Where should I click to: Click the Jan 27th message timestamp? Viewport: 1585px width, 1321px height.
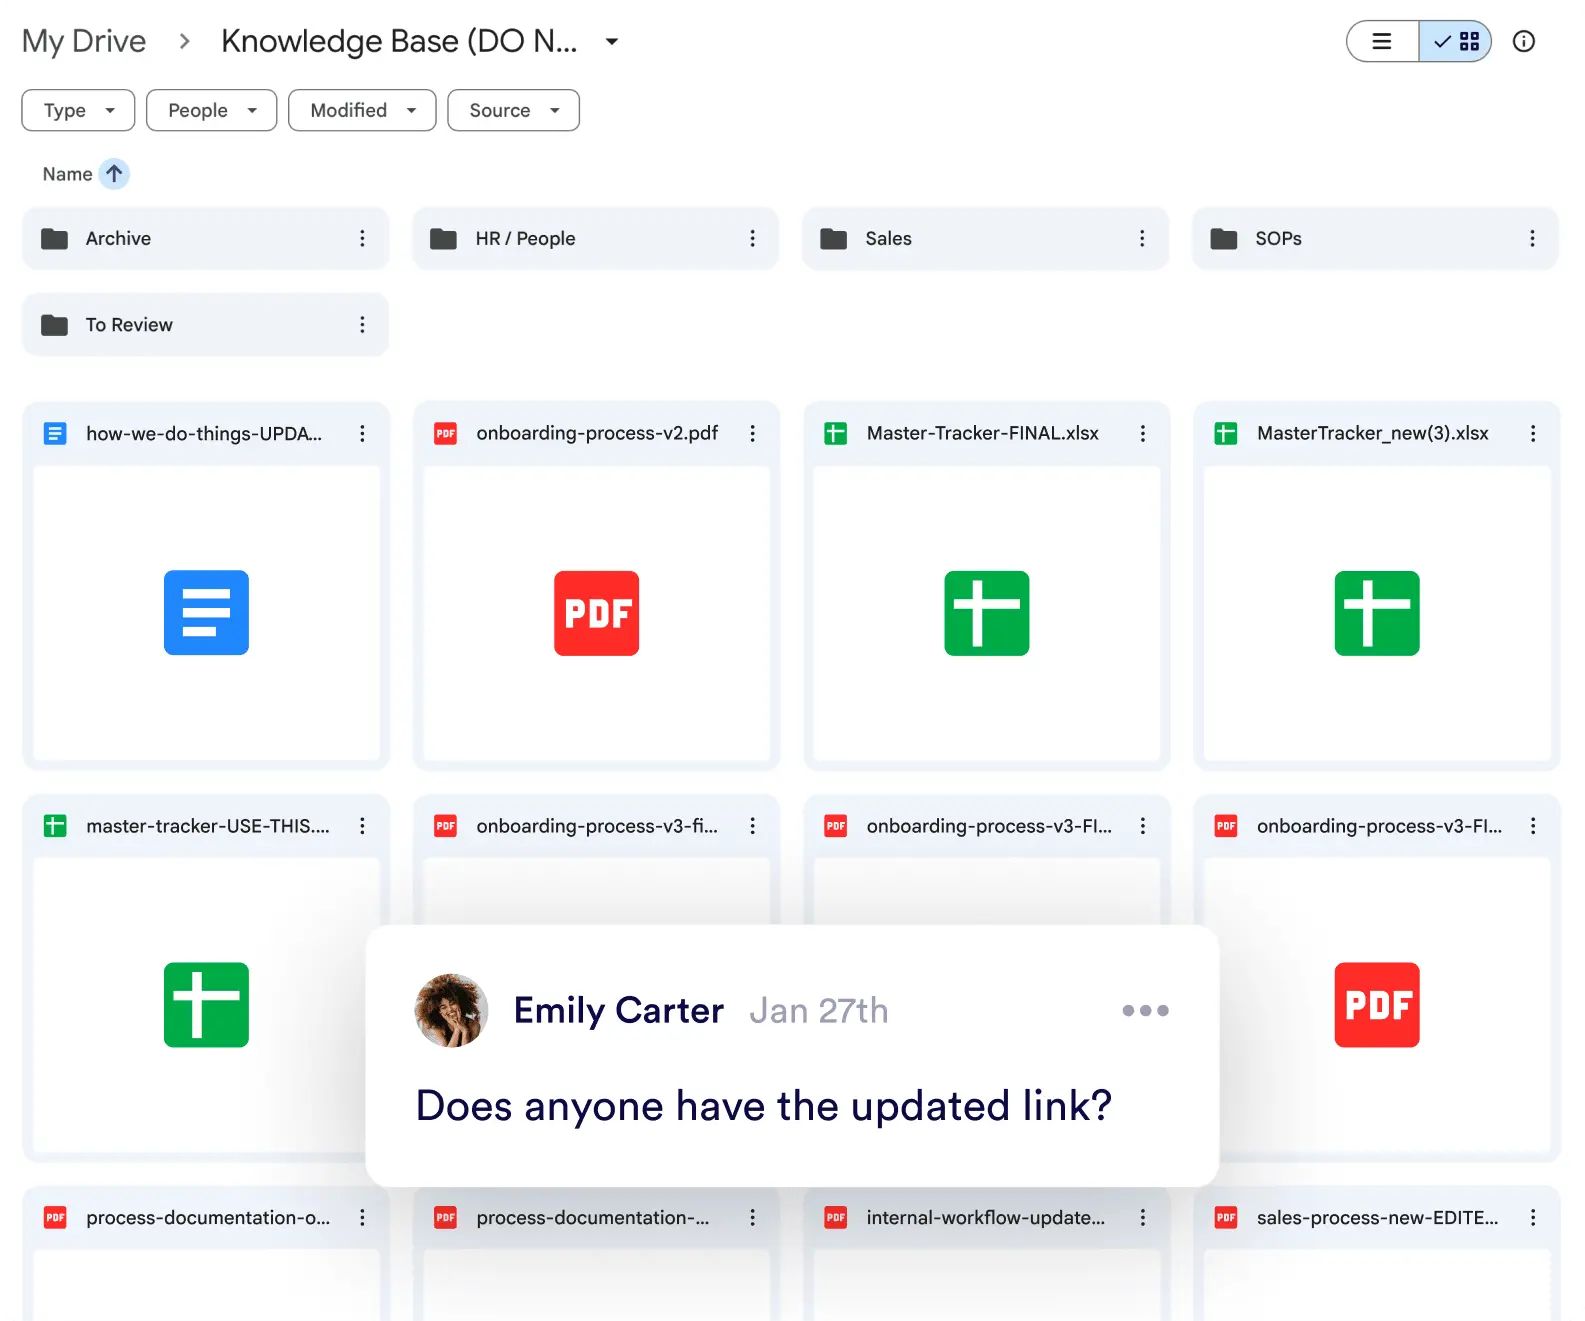[x=819, y=1011]
